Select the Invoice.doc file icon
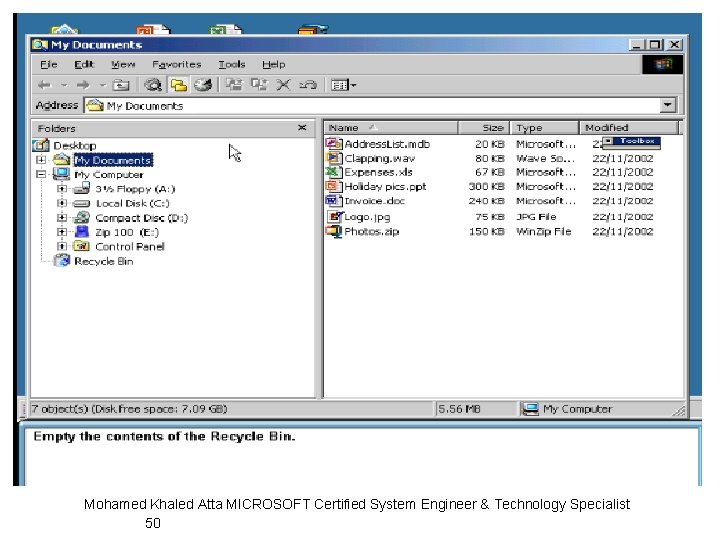This screenshot has height=540, width=720. (x=334, y=201)
